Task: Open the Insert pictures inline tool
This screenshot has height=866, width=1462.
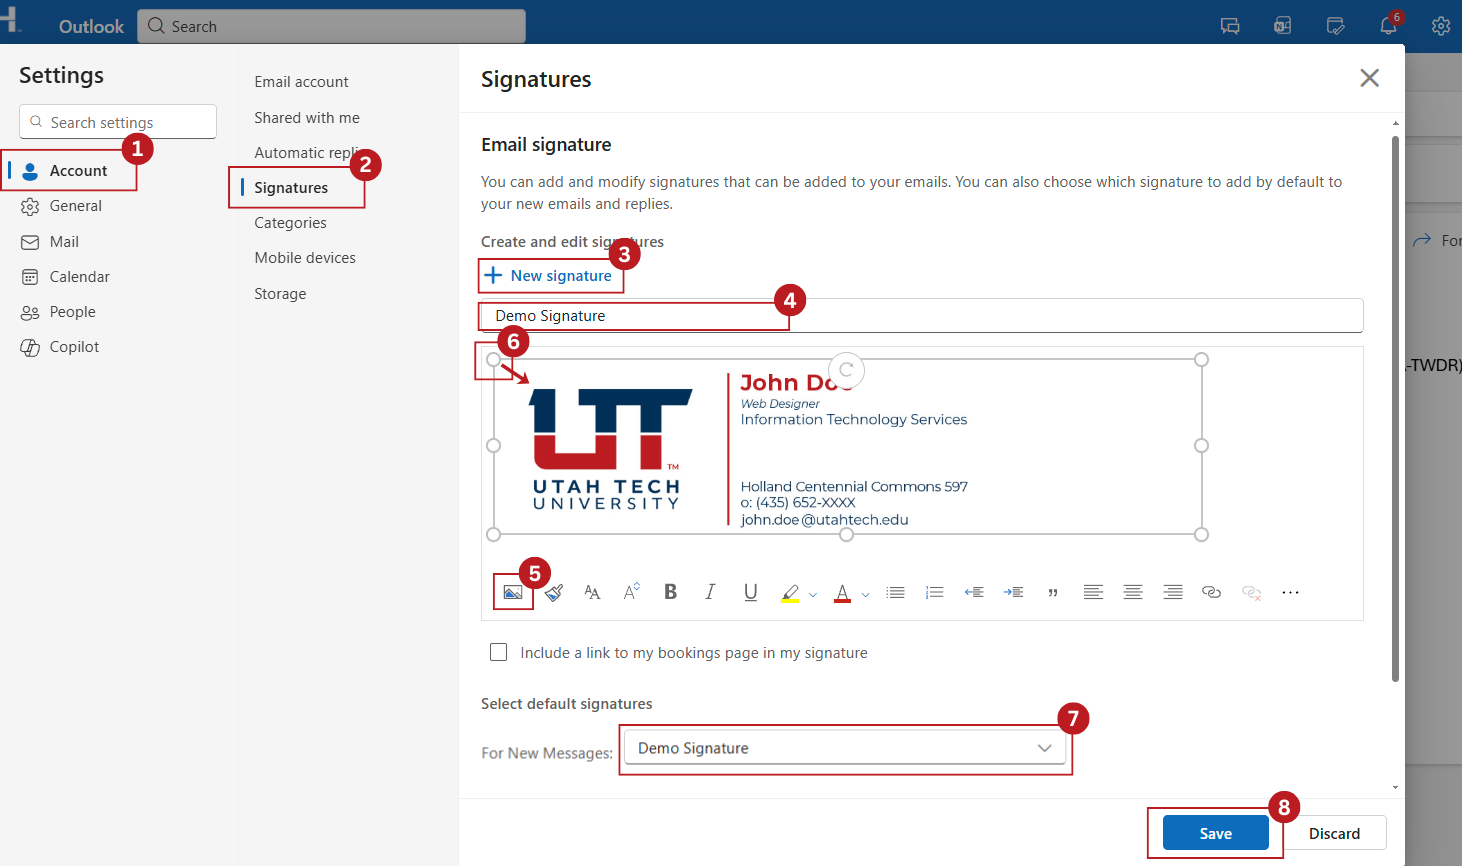Action: [x=513, y=592]
